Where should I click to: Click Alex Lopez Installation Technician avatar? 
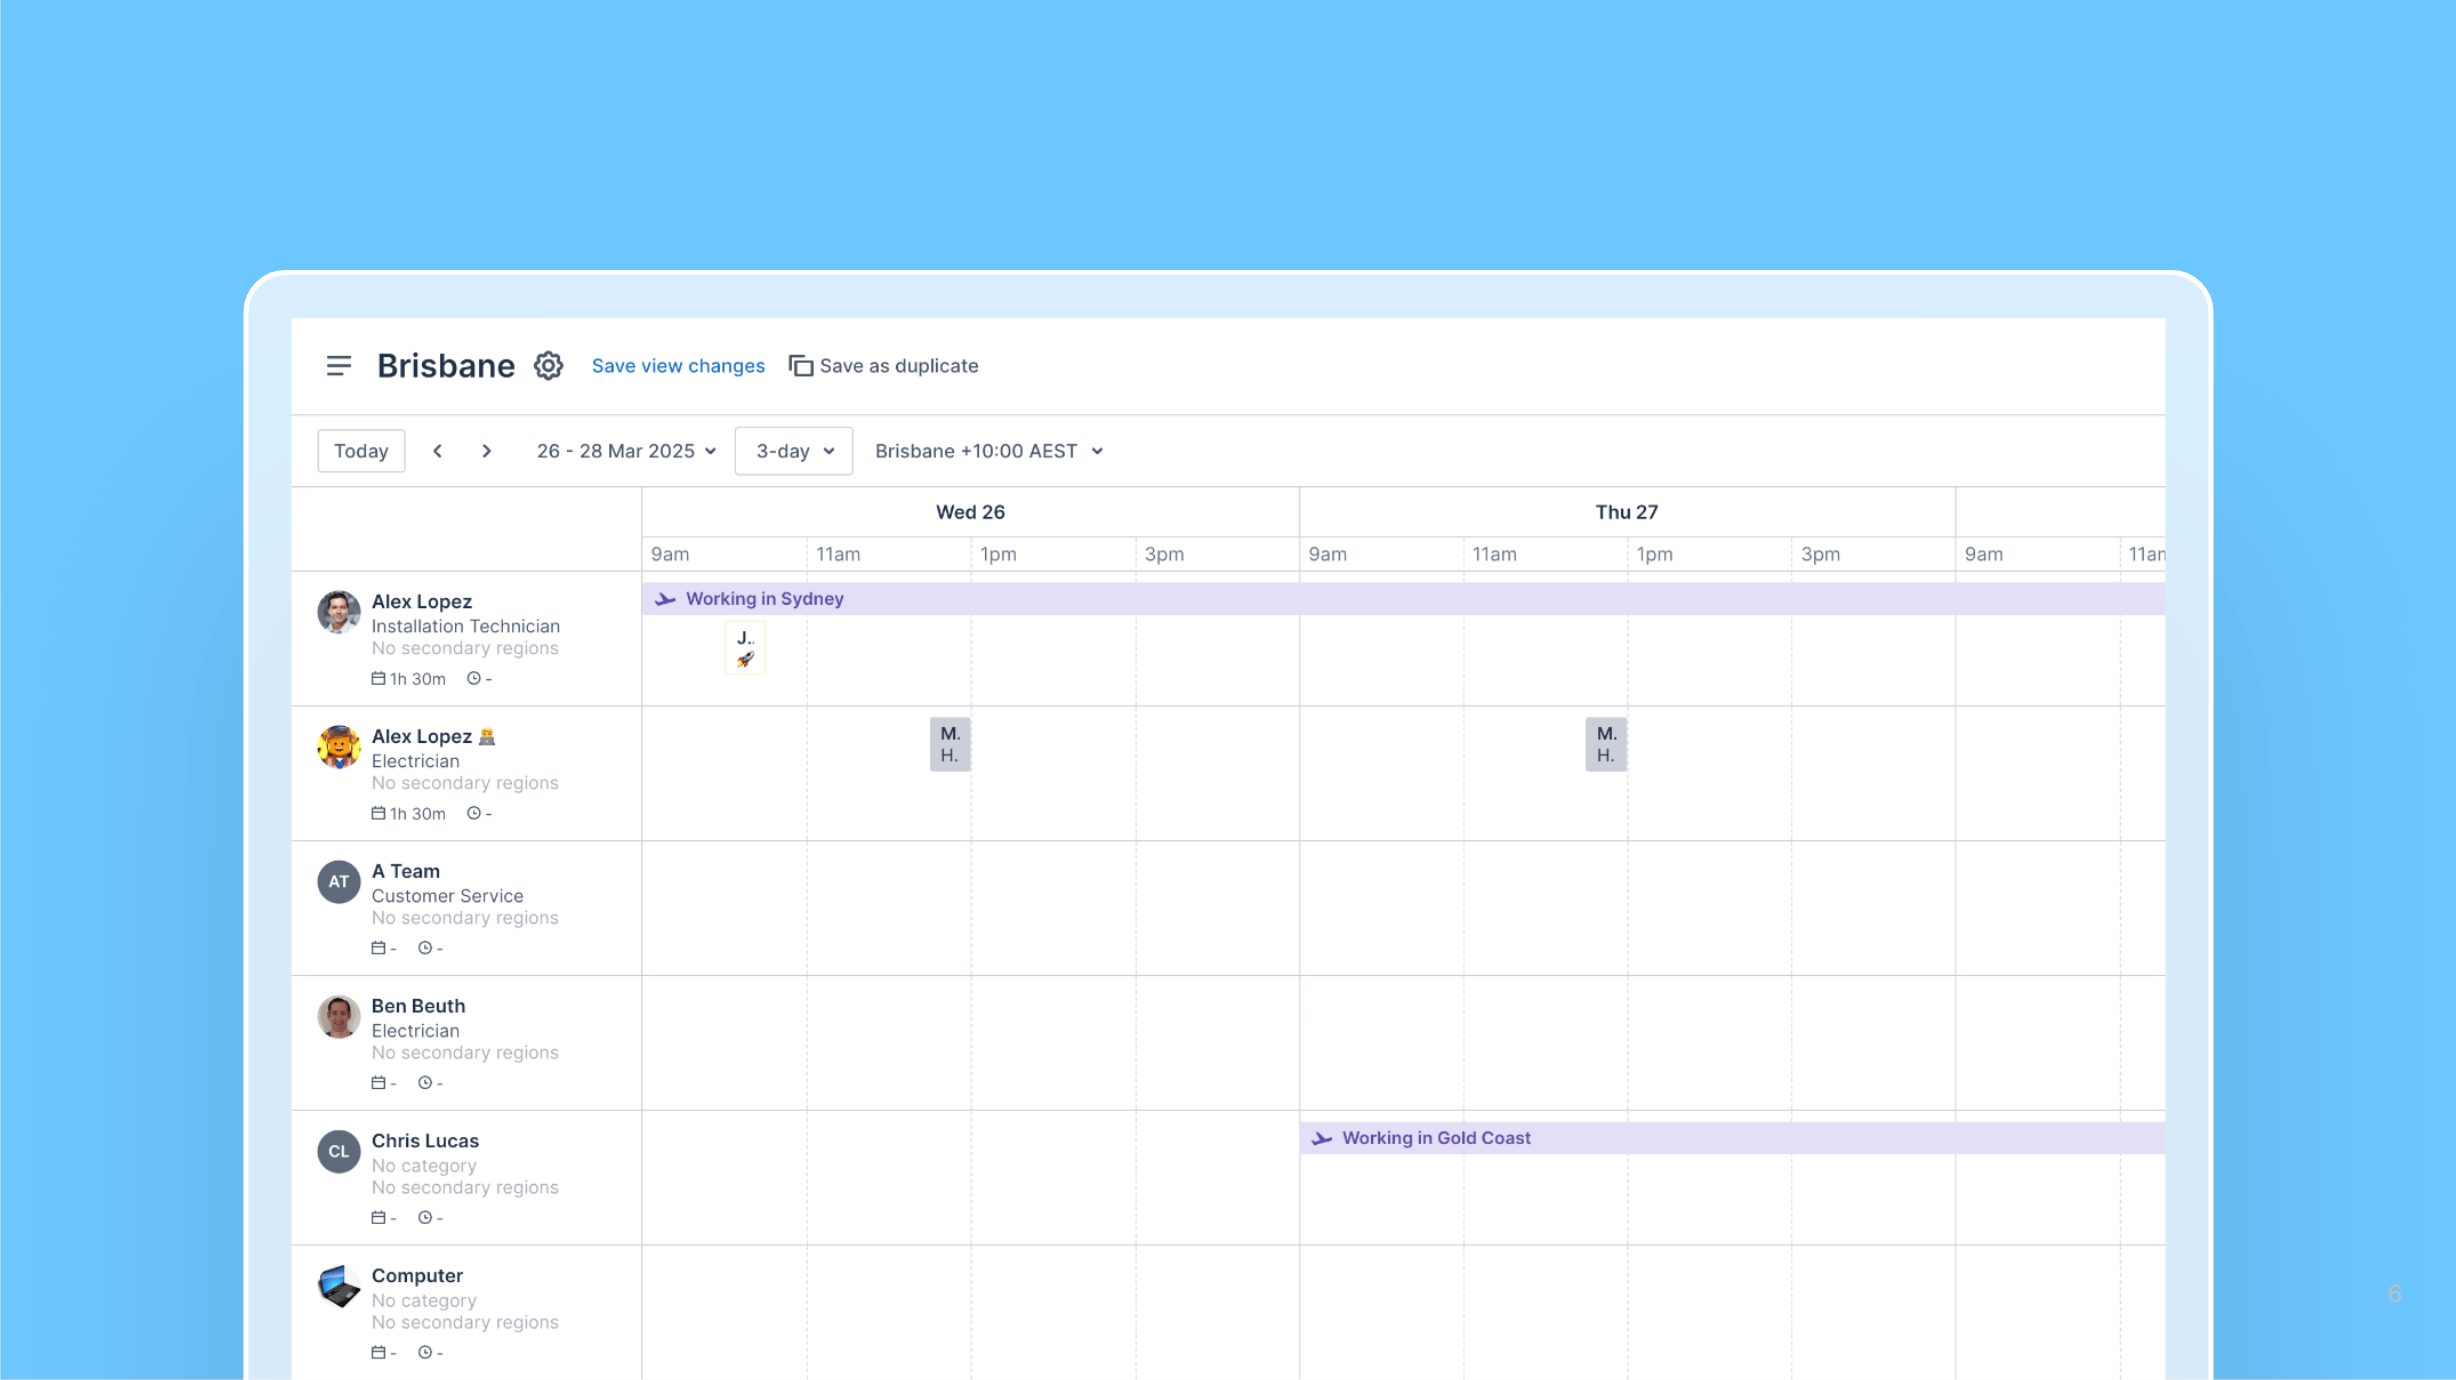(x=339, y=612)
